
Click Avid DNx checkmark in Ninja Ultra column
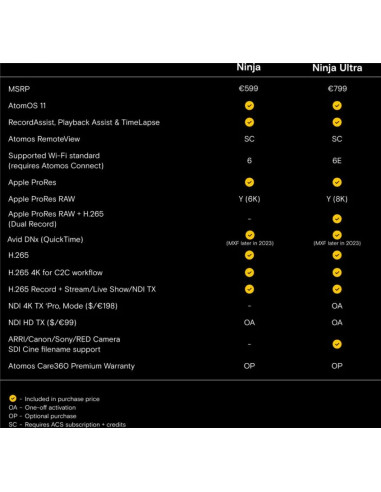tap(337, 235)
